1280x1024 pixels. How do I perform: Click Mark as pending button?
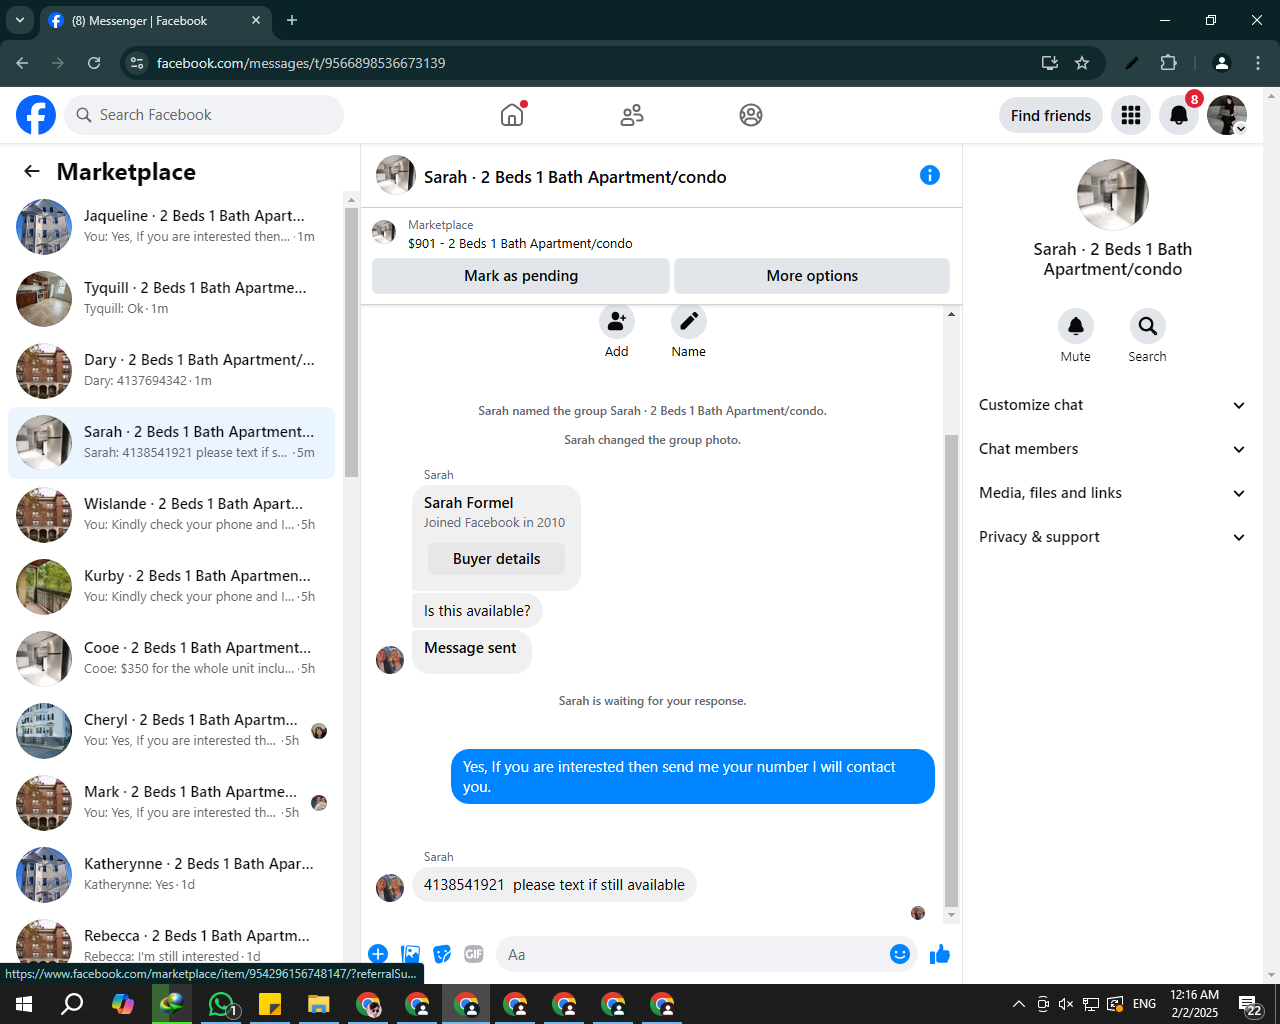521,276
